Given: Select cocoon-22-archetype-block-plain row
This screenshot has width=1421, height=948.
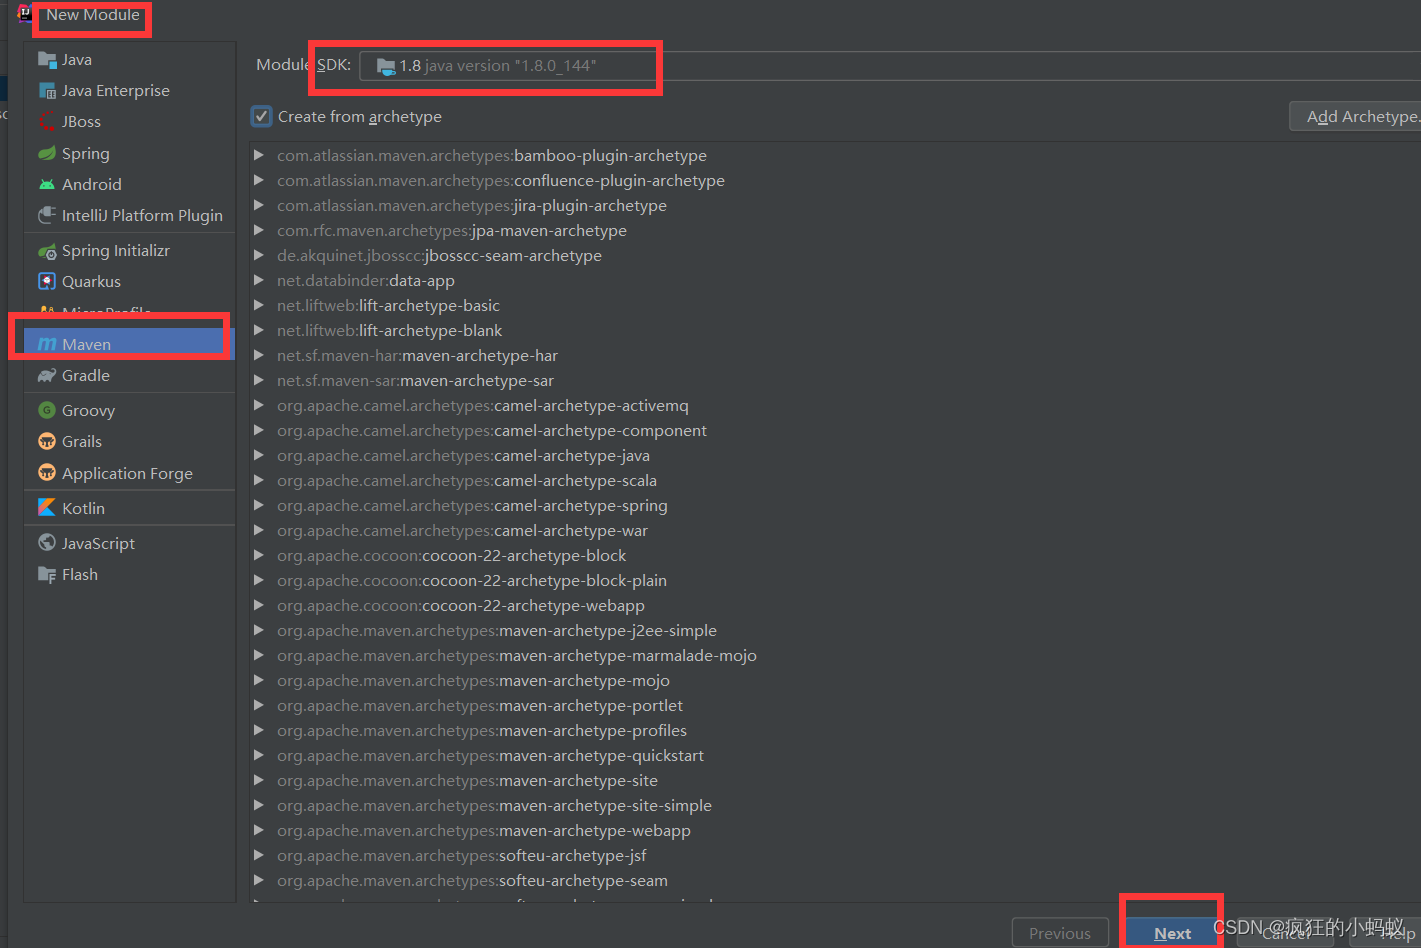Looking at the screenshot, I should [835, 581].
